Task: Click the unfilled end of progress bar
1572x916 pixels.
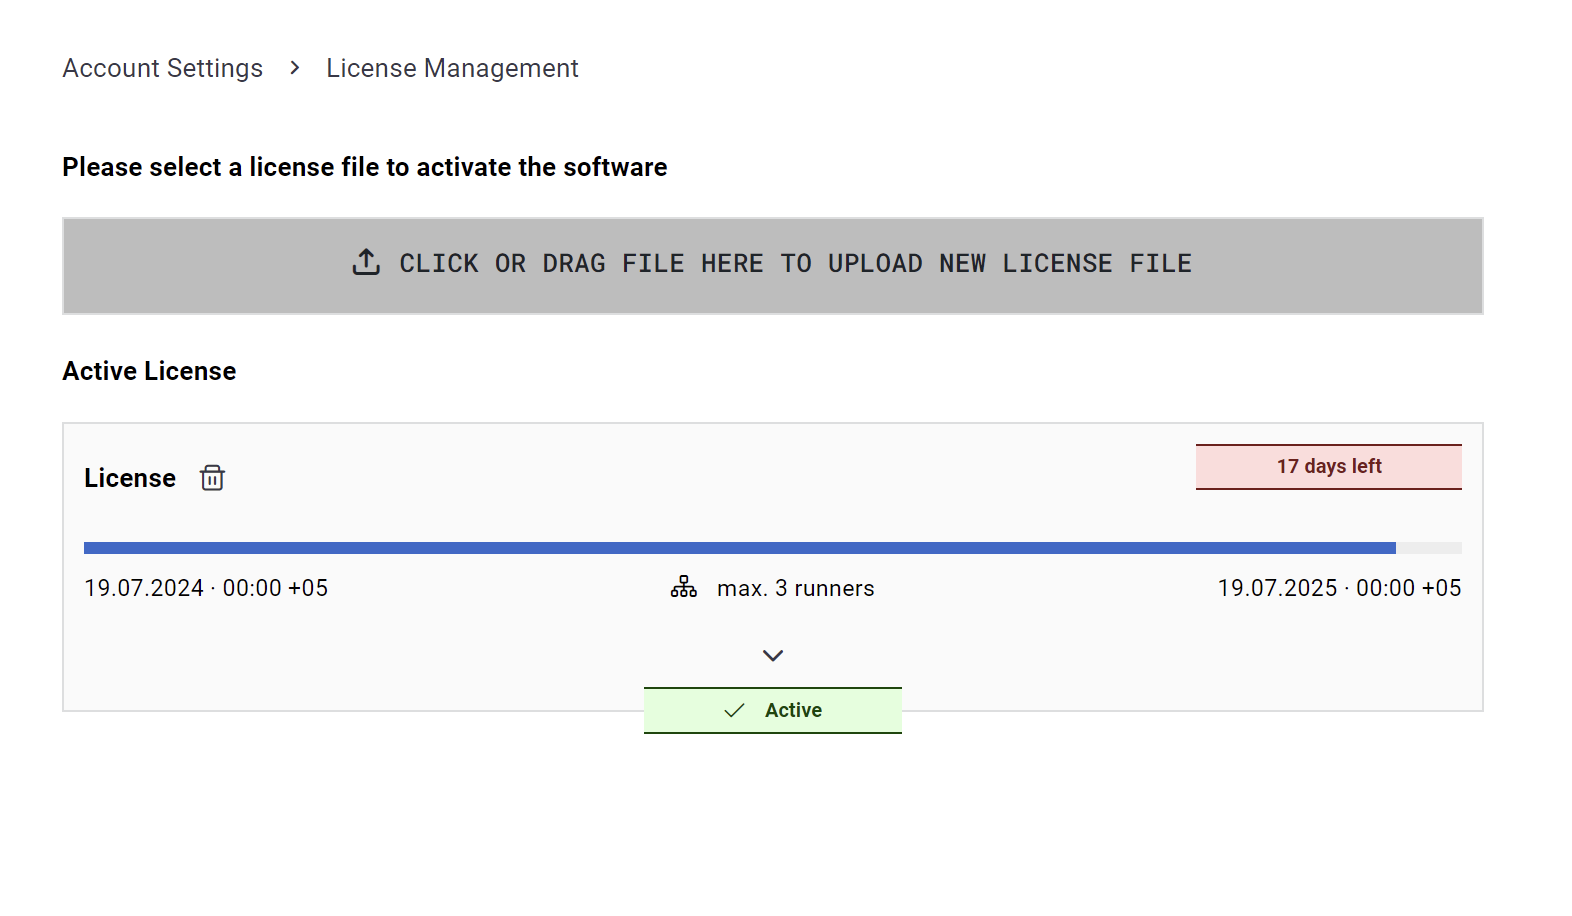Action: pyautogui.click(x=1429, y=548)
